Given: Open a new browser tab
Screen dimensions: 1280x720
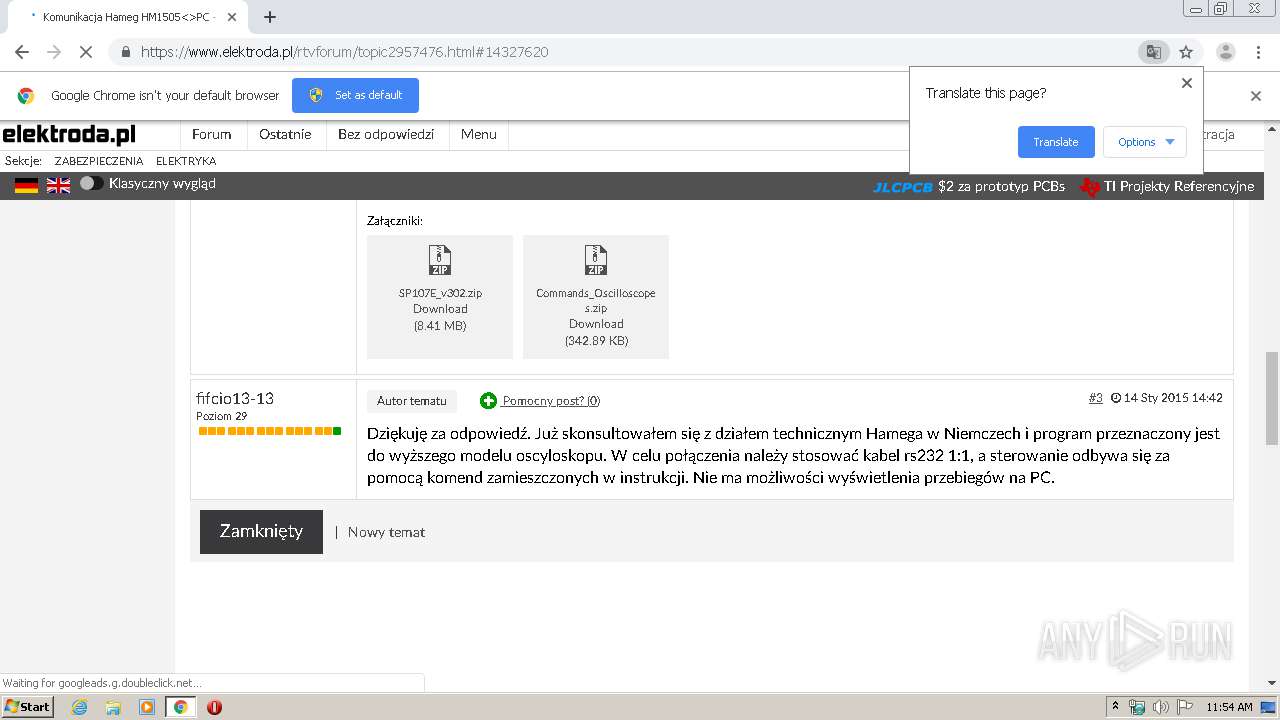Looking at the screenshot, I should [x=270, y=17].
